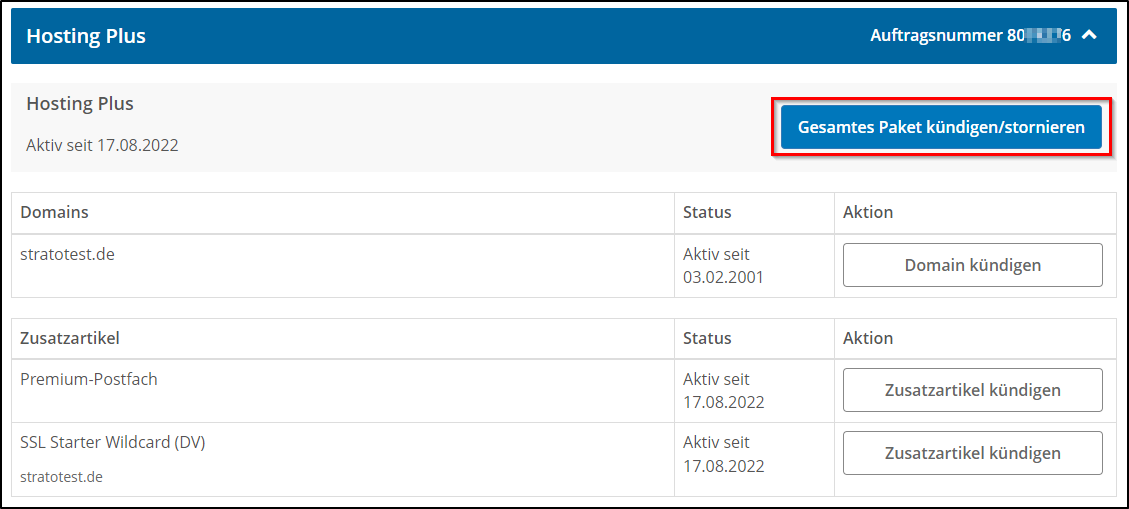Click the Hosting Plus header title

(86, 36)
